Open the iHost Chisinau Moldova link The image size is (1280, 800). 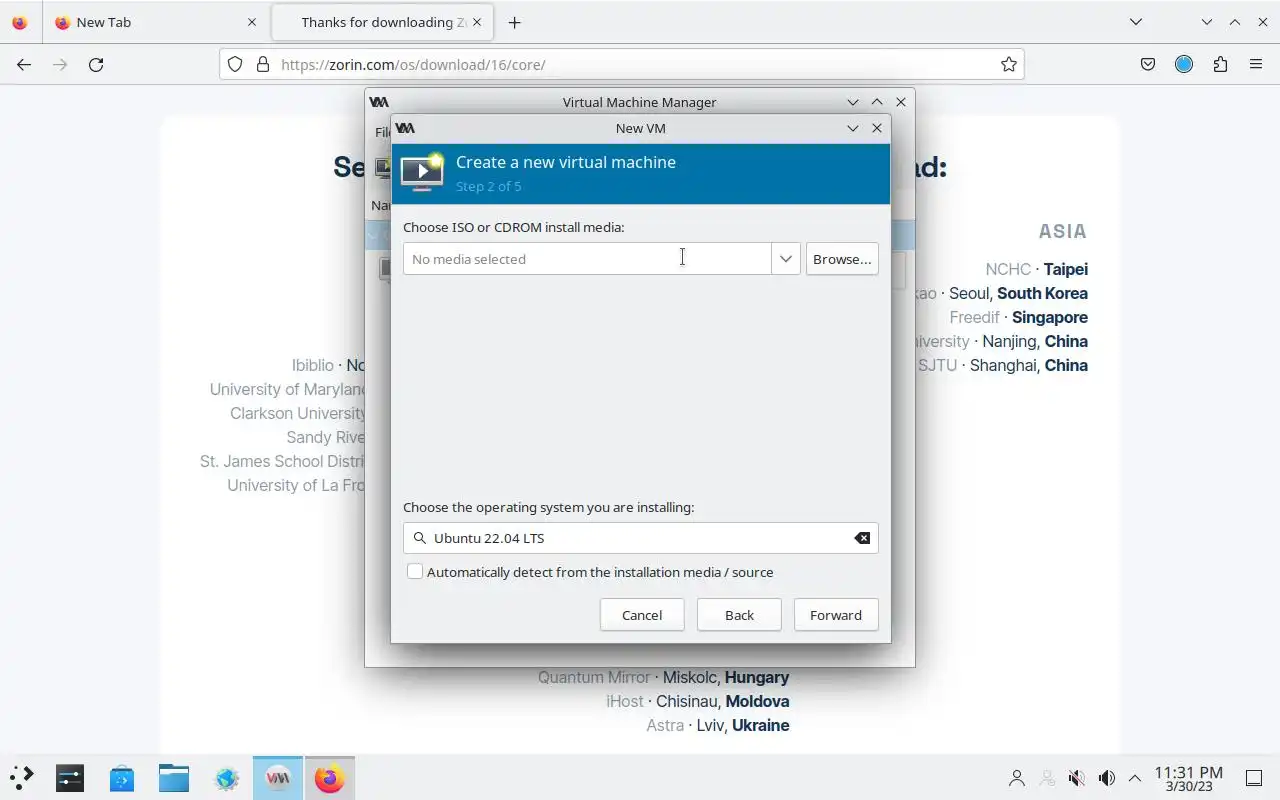[697, 701]
